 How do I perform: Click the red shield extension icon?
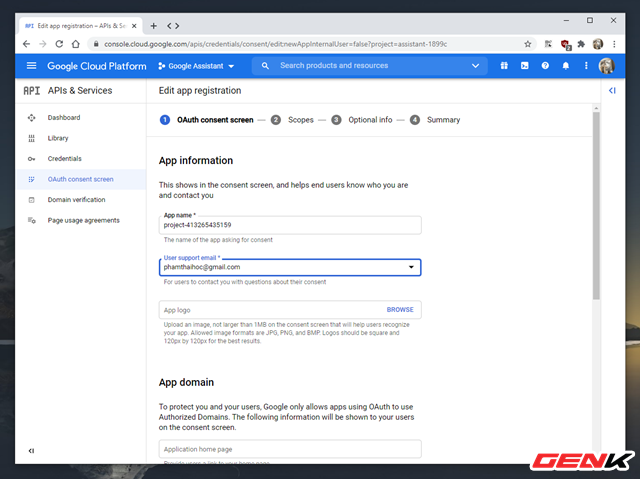(565, 44)
